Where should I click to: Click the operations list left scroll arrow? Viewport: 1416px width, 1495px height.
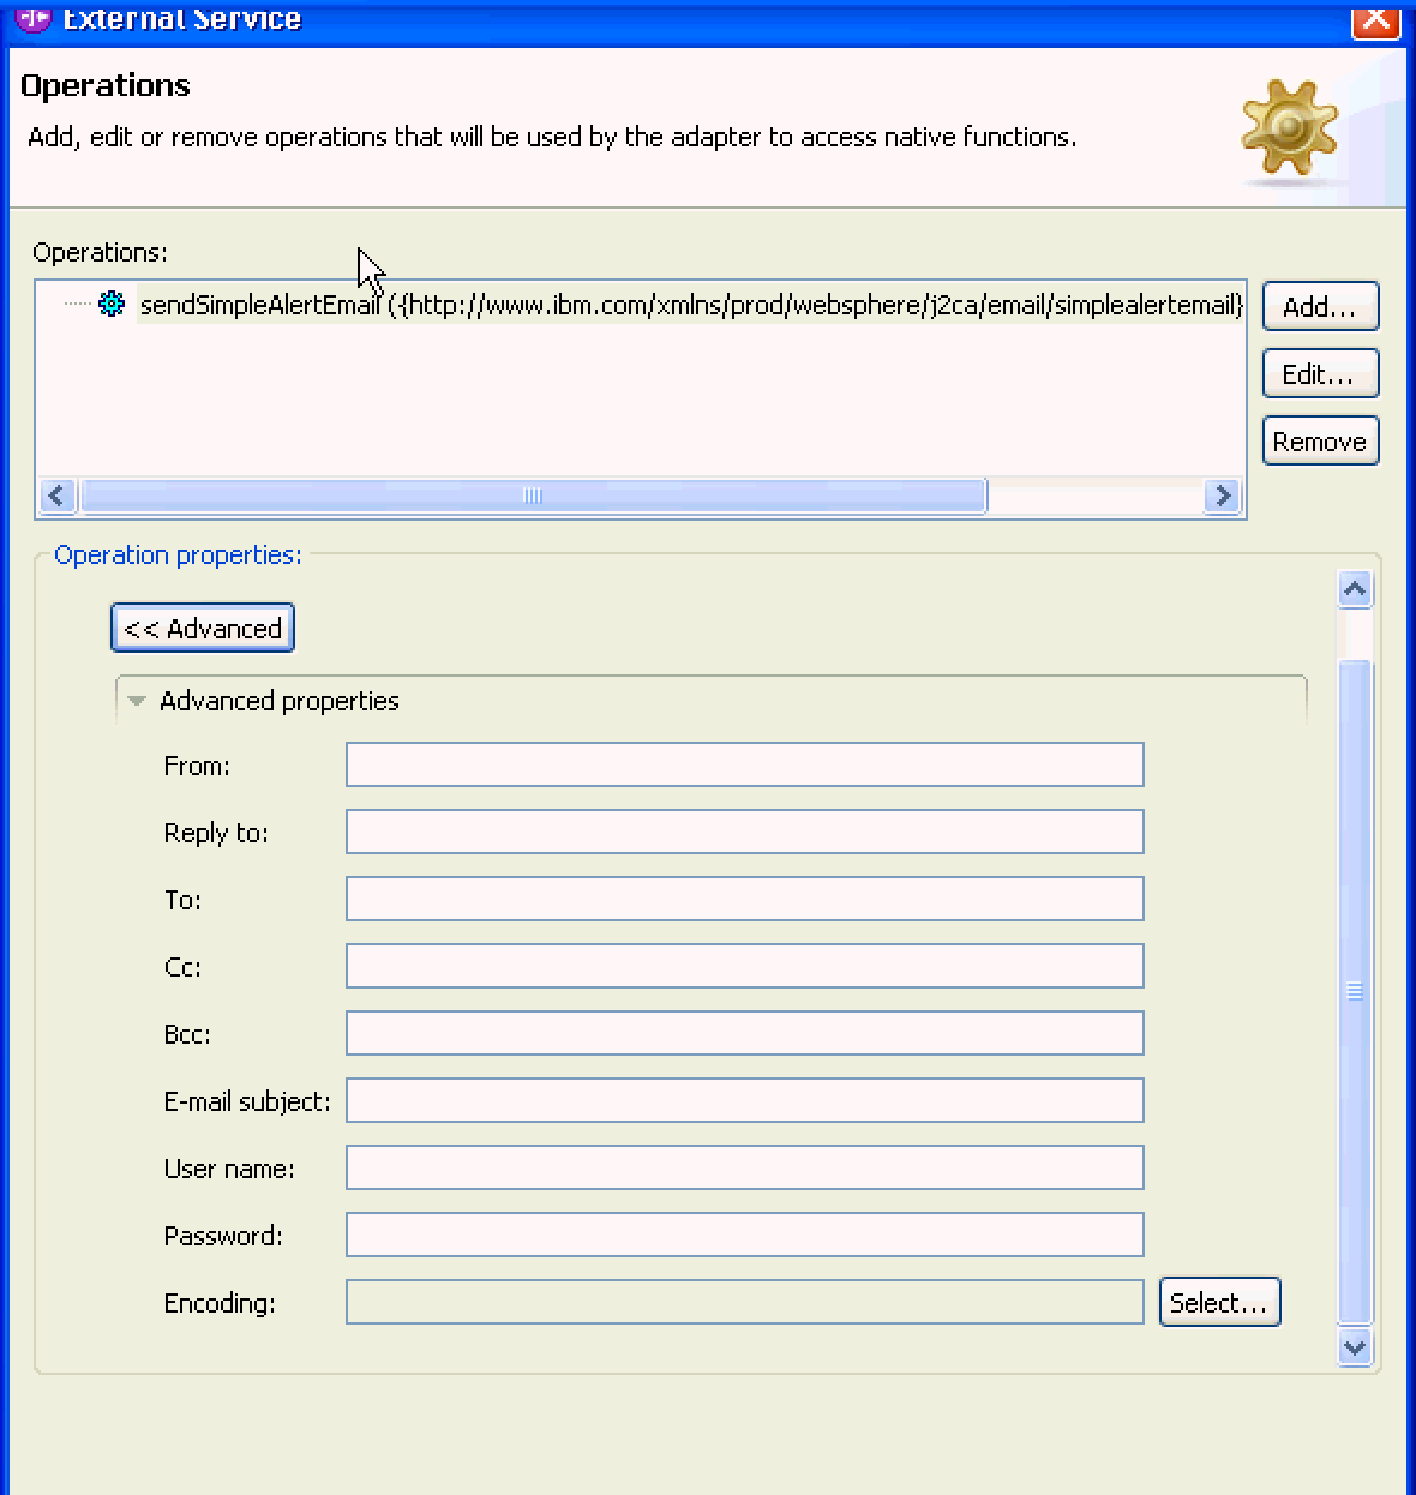(x=57, y=496)
